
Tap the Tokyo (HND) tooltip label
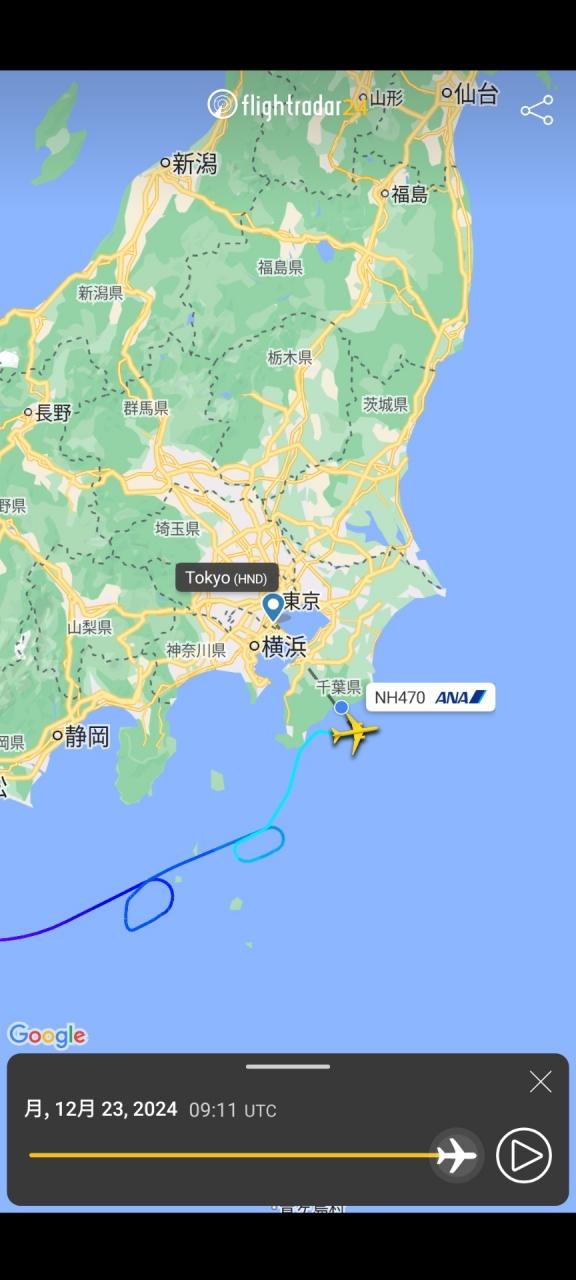(x=226, y=578)
